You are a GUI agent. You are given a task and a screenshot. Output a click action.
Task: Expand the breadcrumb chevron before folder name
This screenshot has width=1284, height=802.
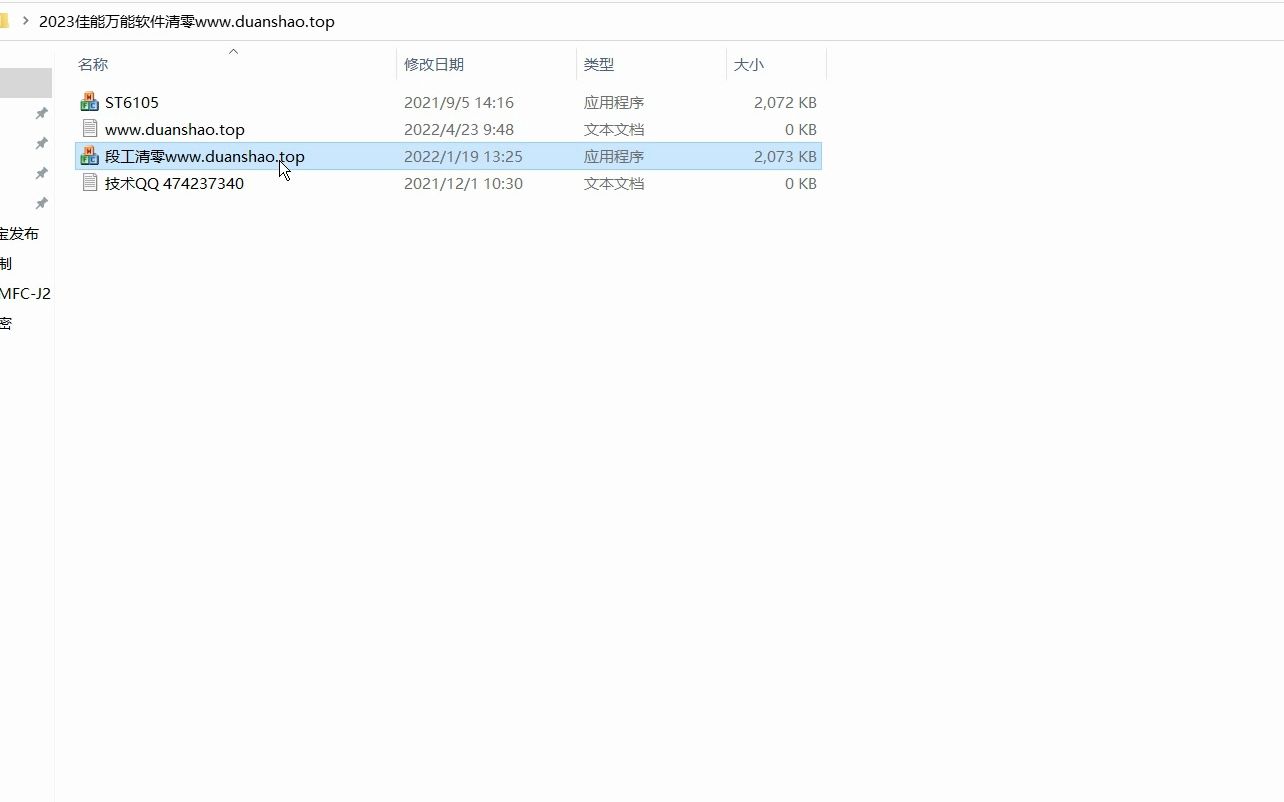pyautogui.click(x=25, y=20)
